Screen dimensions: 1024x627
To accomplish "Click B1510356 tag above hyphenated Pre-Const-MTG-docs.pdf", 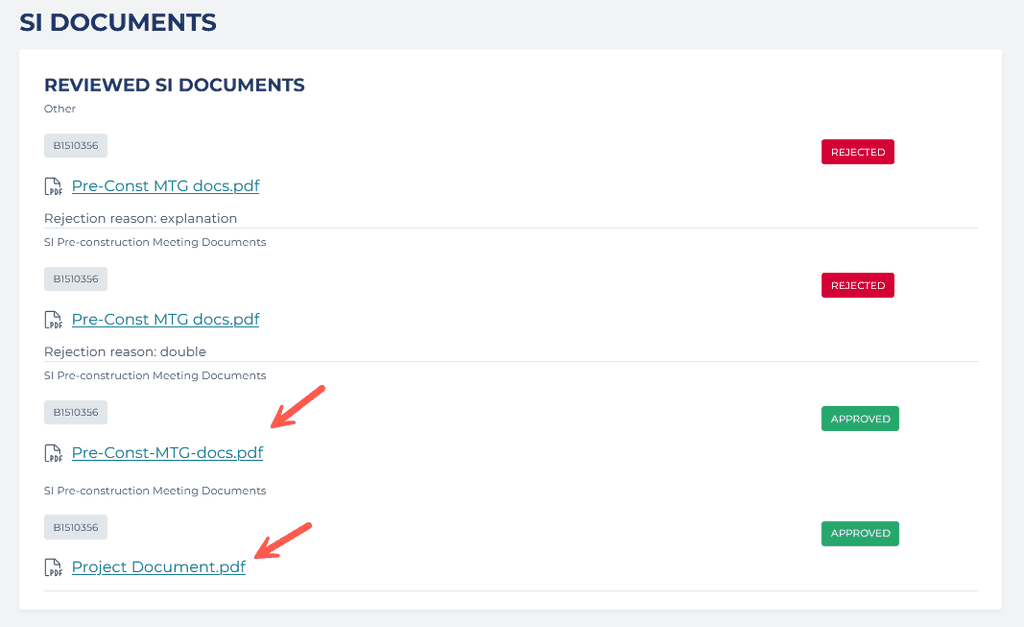I will pos(76,413).
